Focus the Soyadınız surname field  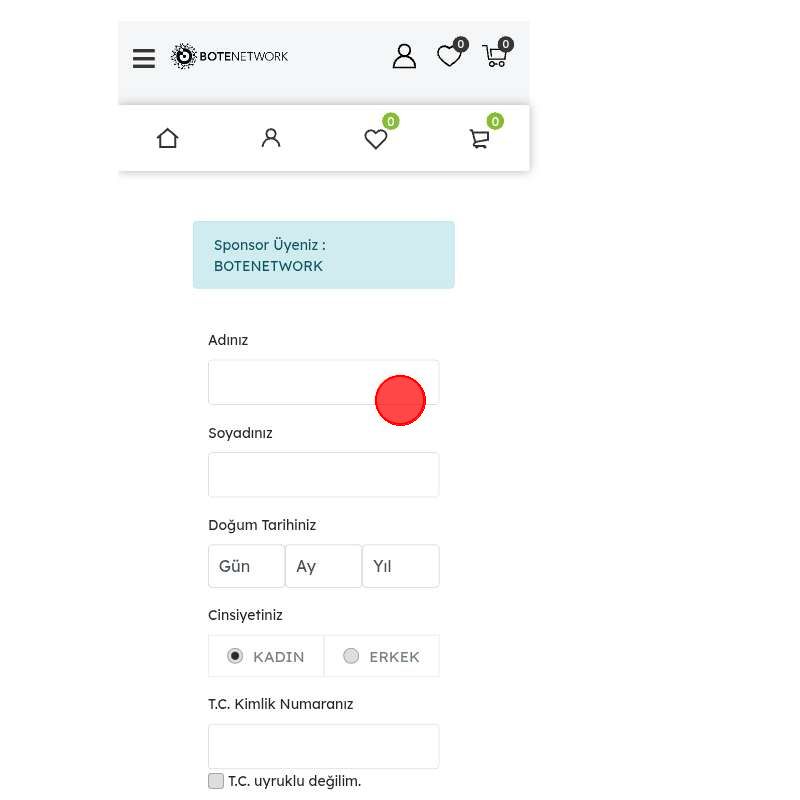(x=323, y=475)
